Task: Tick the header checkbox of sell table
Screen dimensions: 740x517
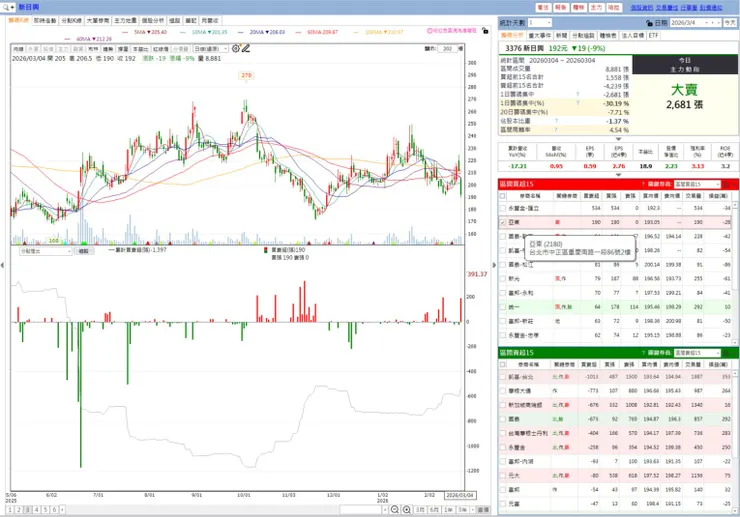Action: coord(503,364)
